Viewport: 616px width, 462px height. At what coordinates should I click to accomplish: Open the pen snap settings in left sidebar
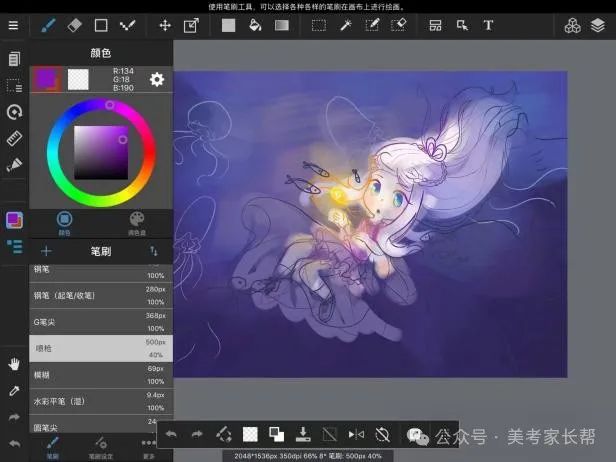14,165
